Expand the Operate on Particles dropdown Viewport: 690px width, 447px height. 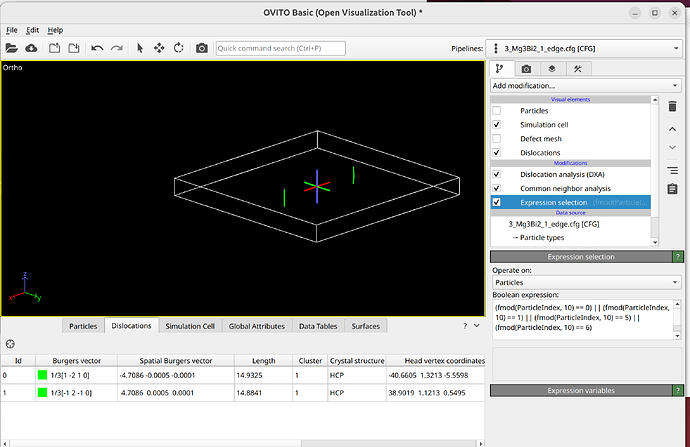pos(585,282)
